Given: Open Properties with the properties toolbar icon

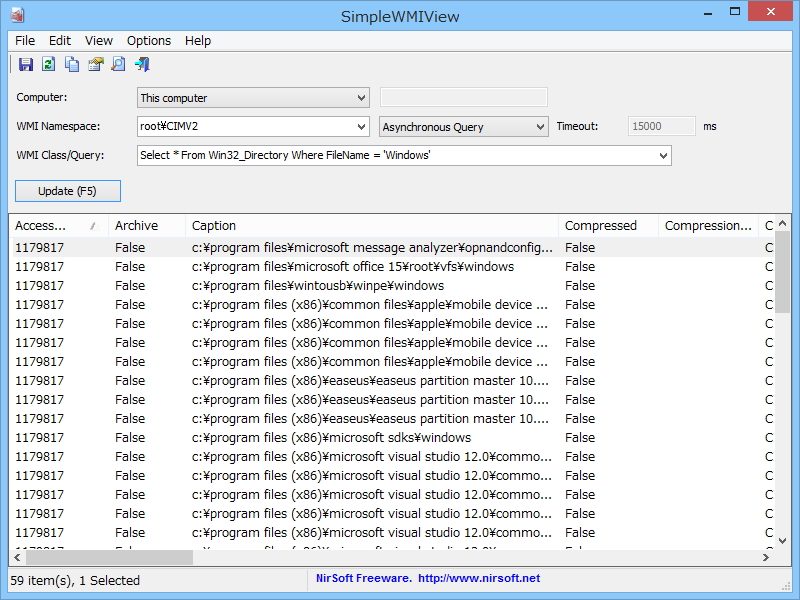Looking at the screenshot, I should click(x=94, y=64).
